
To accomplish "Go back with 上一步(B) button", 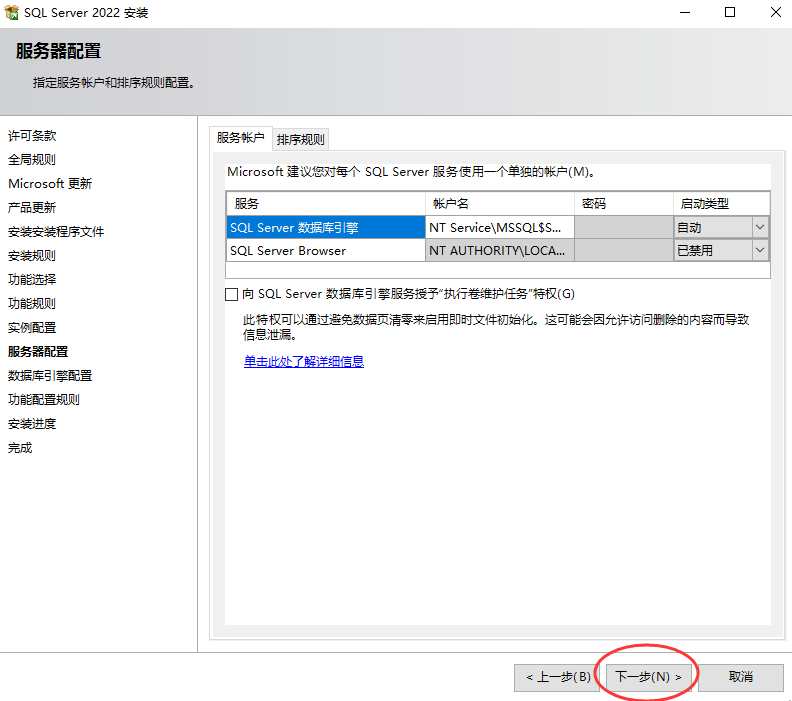I will coord(557,677).
